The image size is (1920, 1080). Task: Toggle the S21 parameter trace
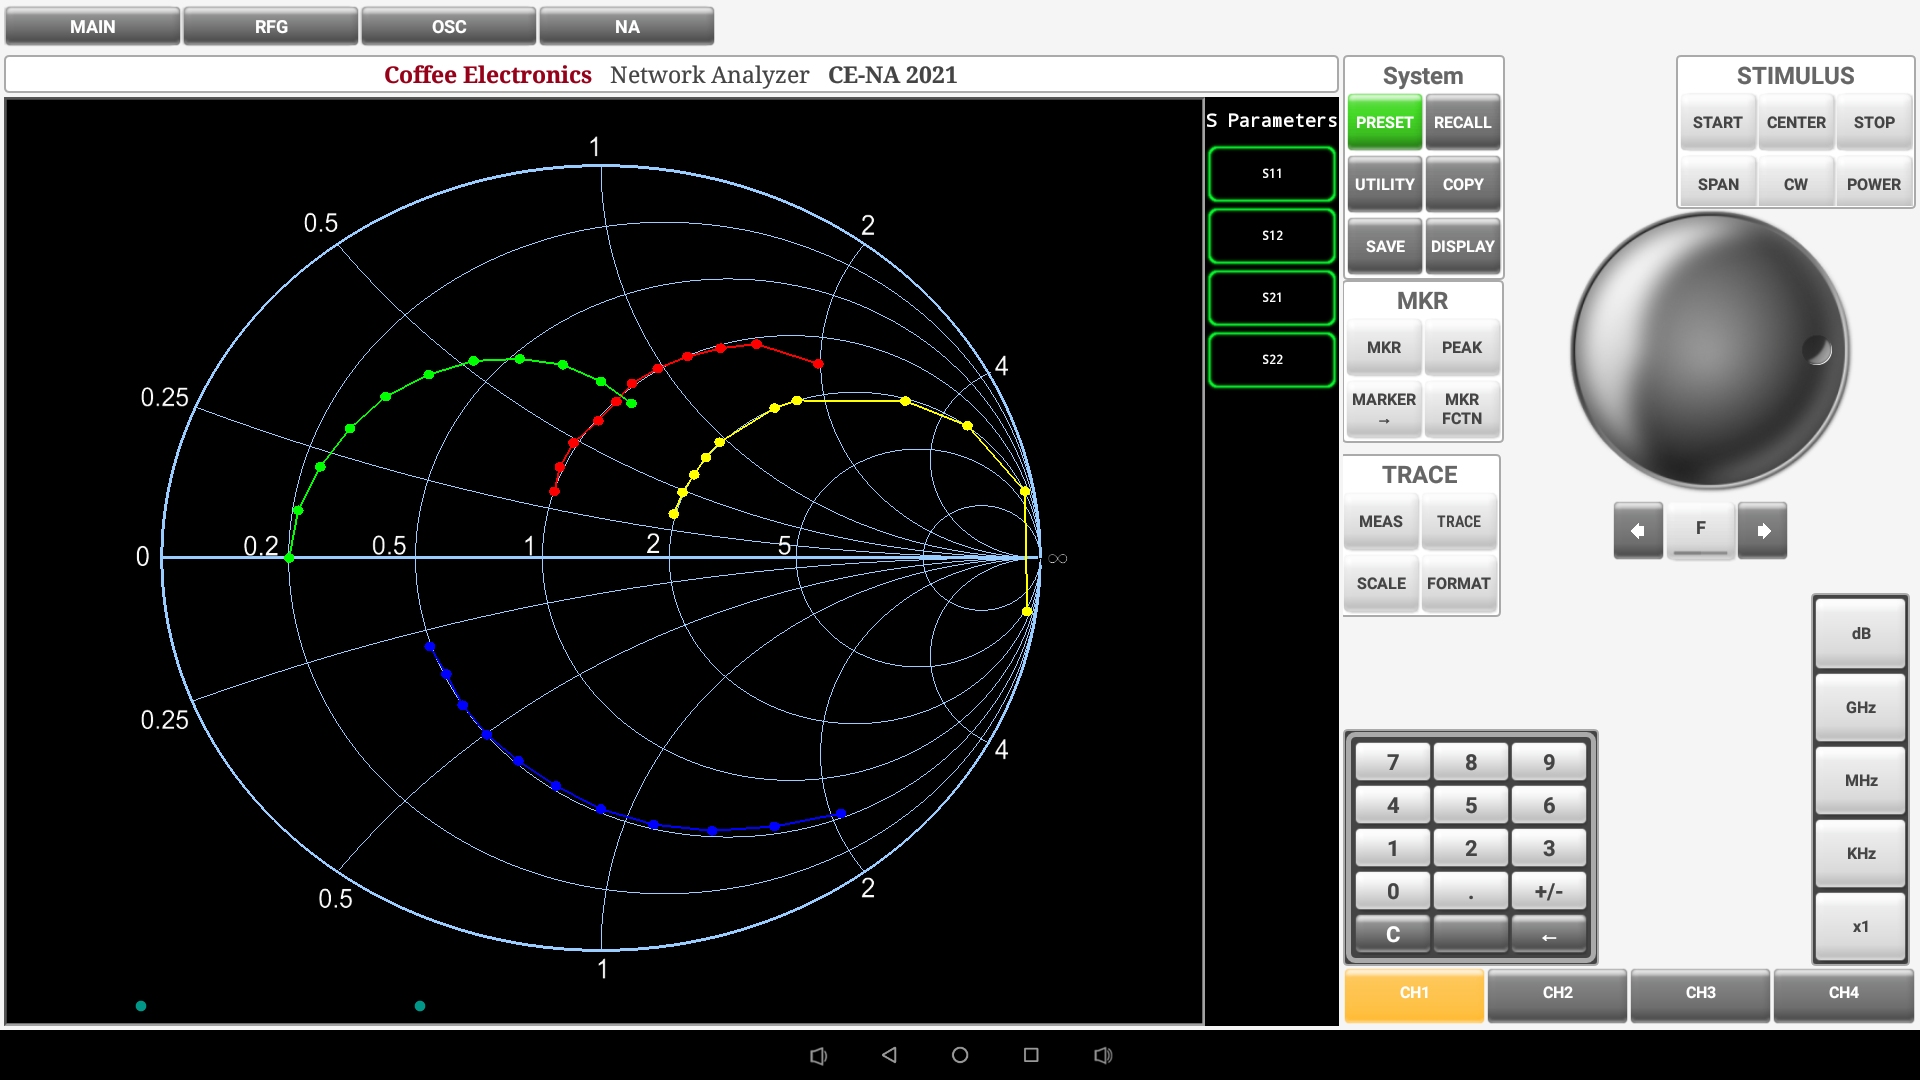point(1271,298)
